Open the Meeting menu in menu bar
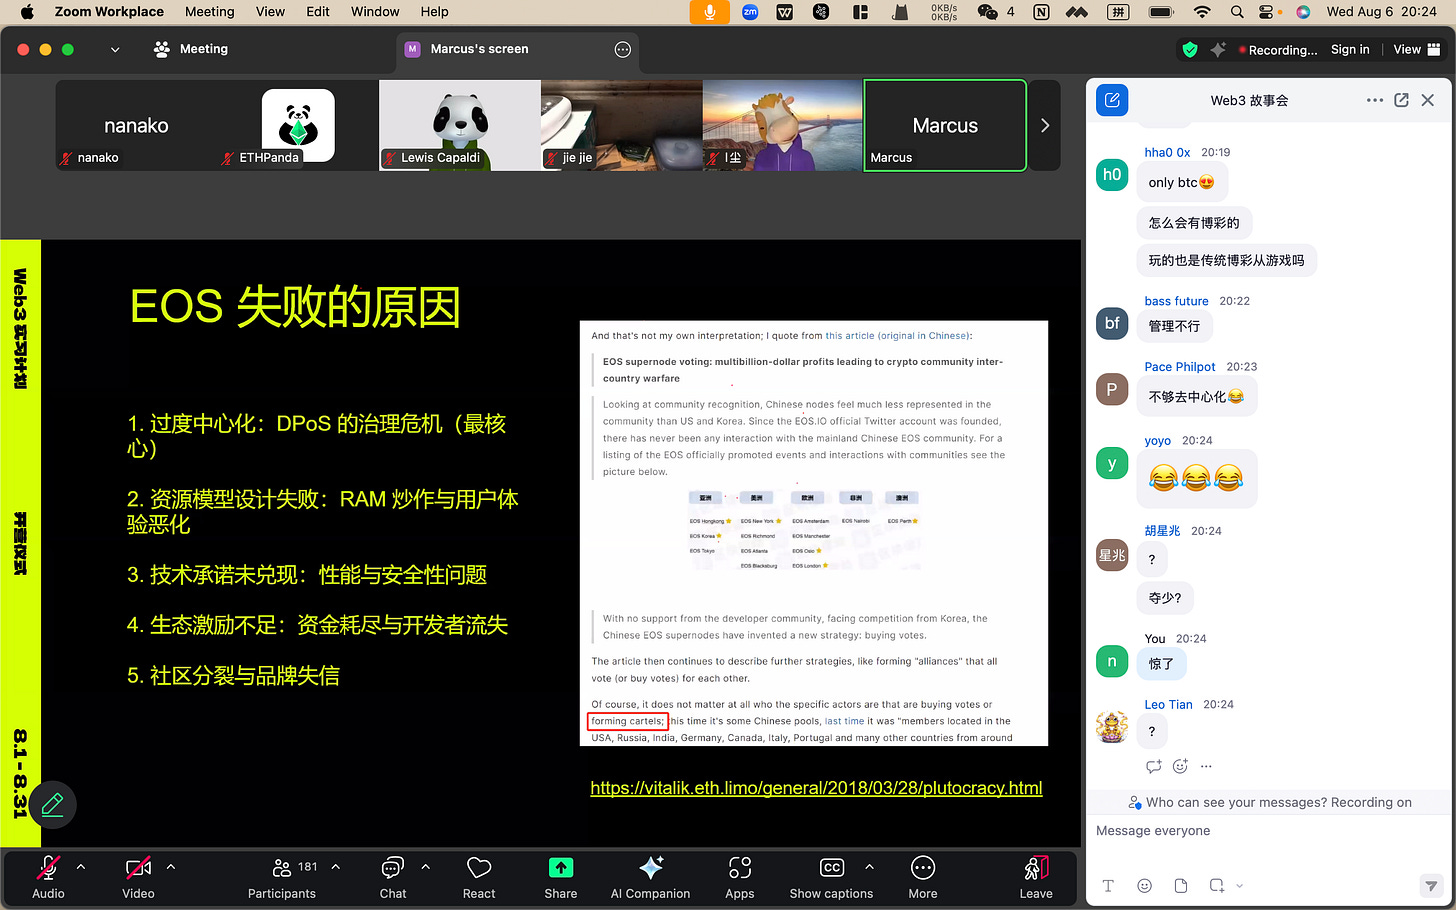 pyautogui.click(x=210, y=12)
